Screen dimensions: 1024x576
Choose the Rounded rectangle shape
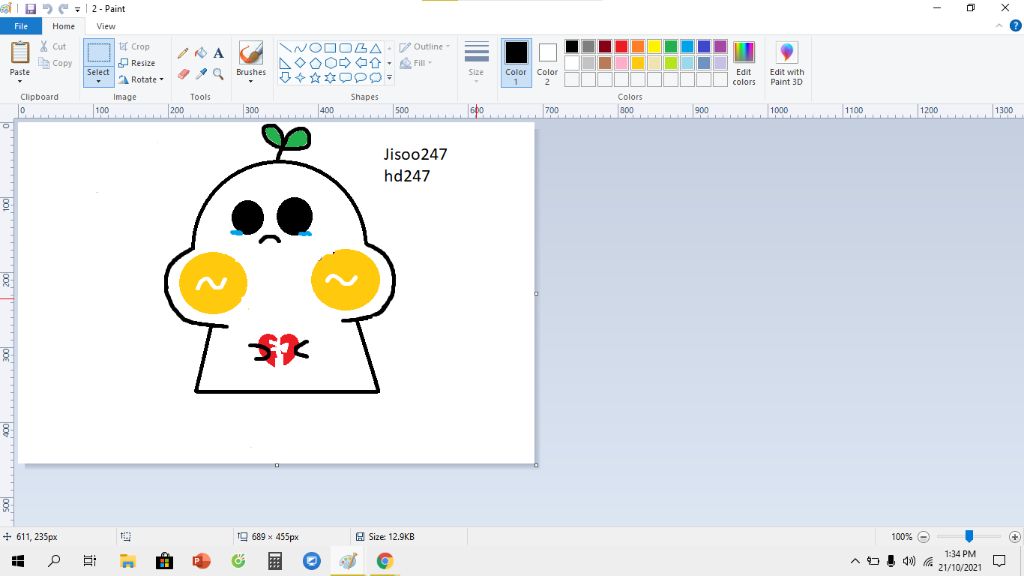click(345, 48)
